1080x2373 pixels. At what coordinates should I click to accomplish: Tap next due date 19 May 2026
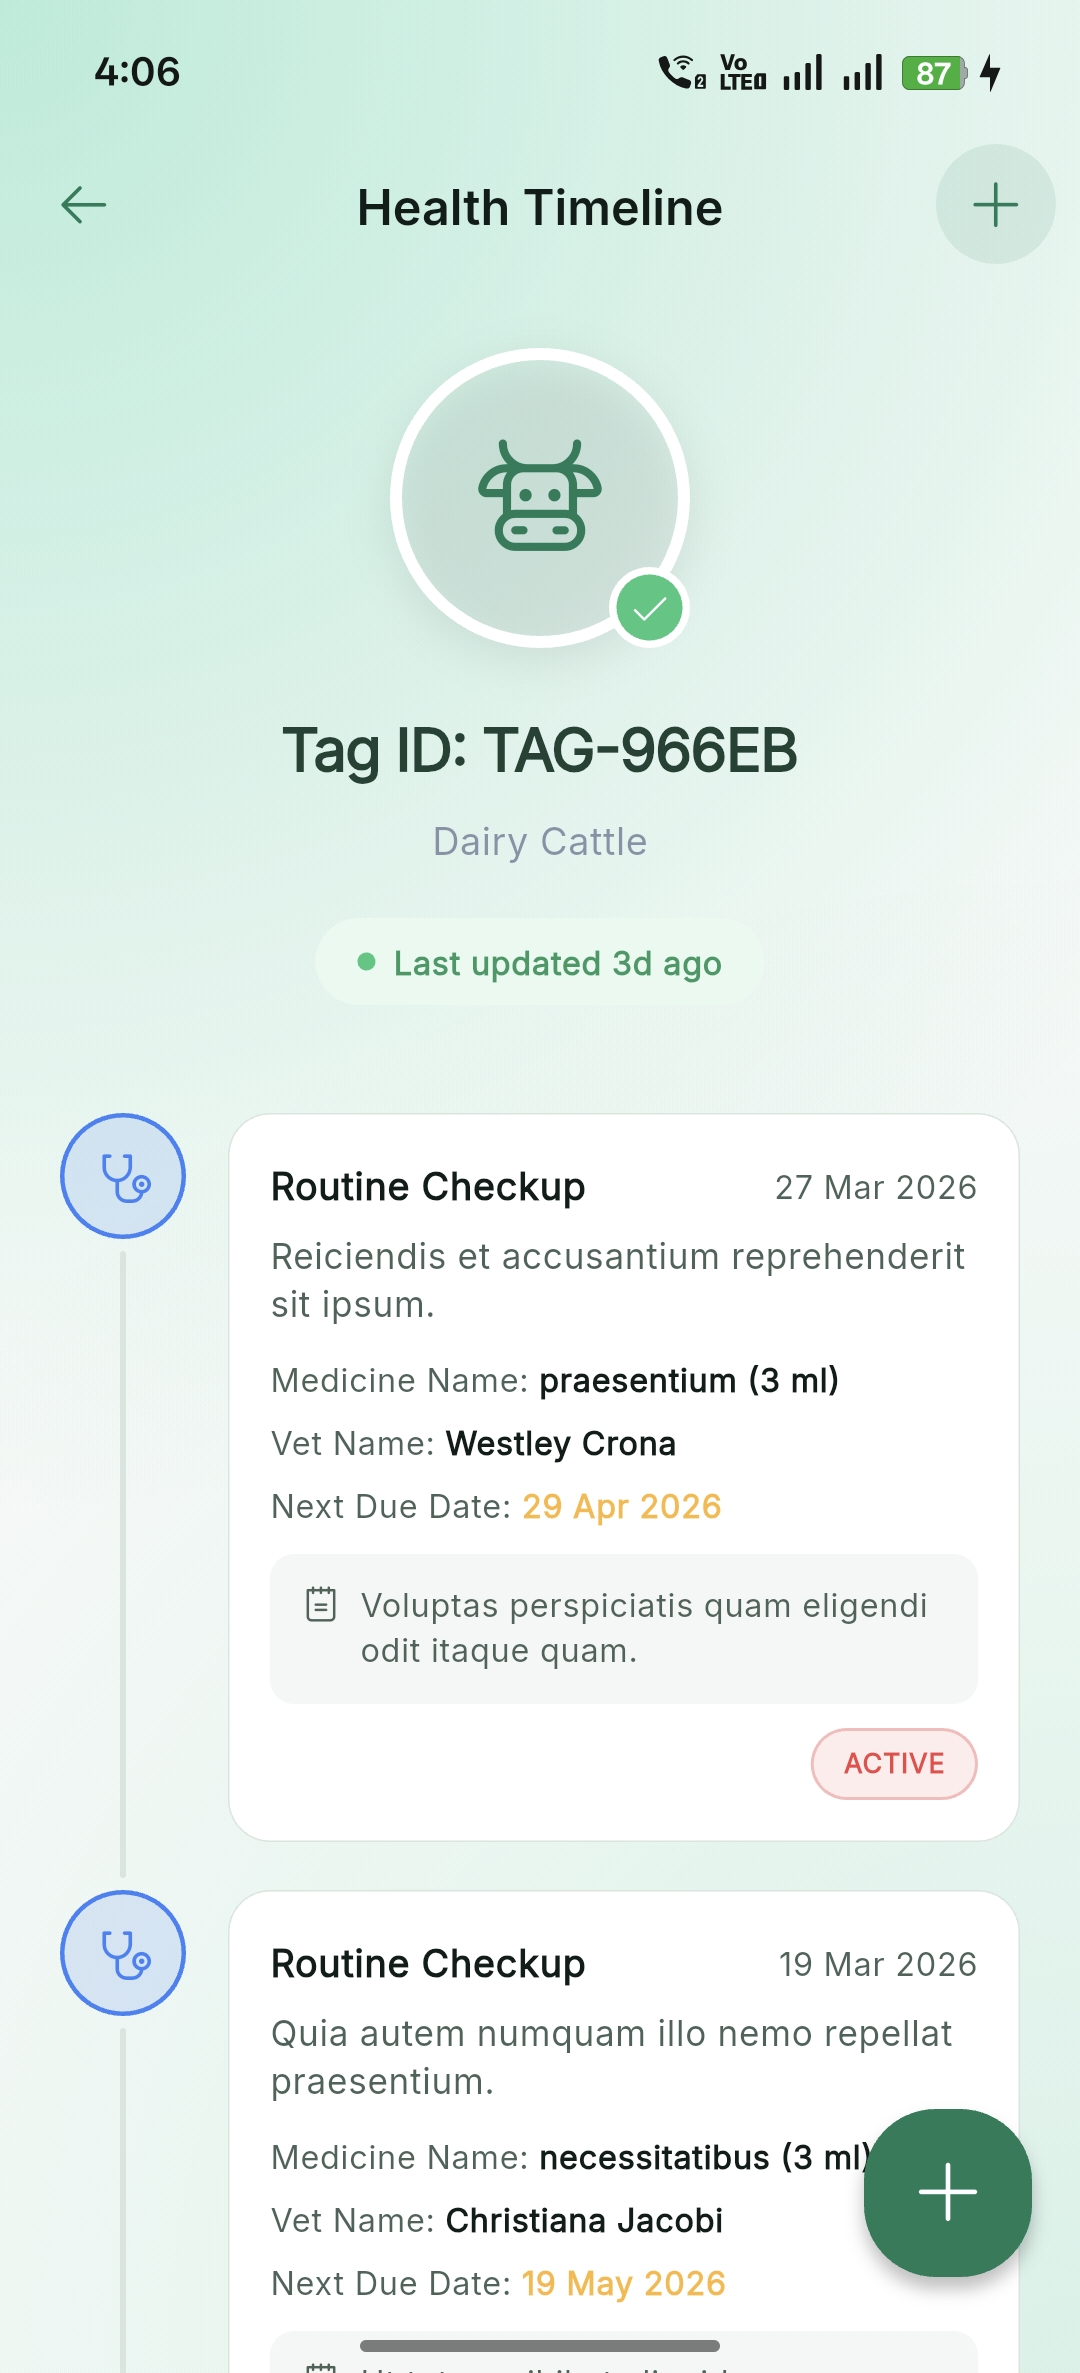[x=623, y=2283]
